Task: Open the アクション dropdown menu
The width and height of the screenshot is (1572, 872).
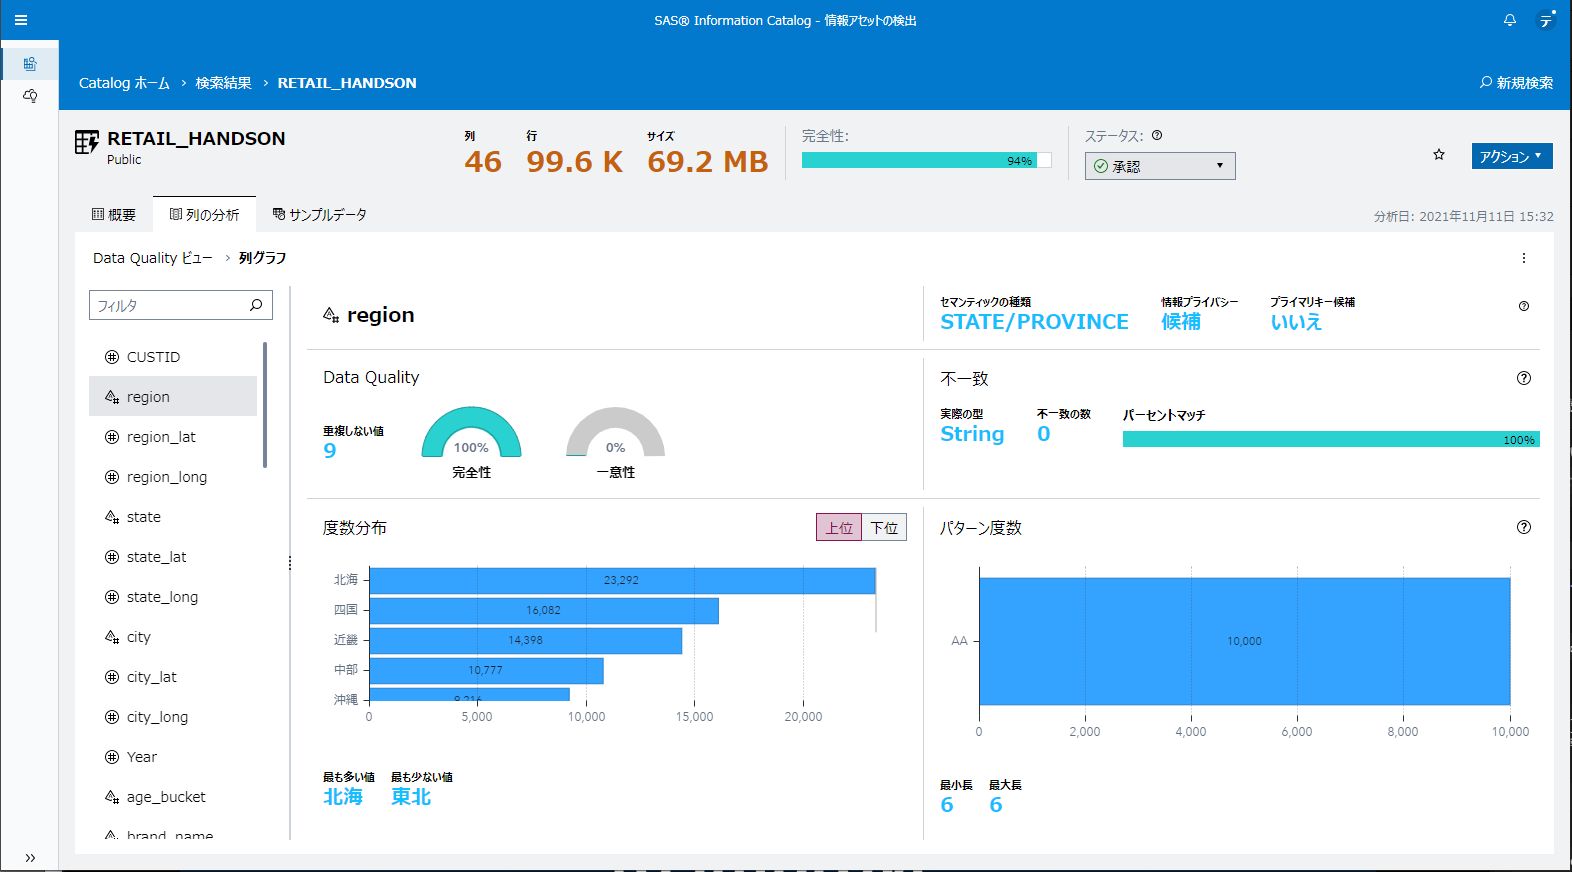Action: [x=1511, y=156]
